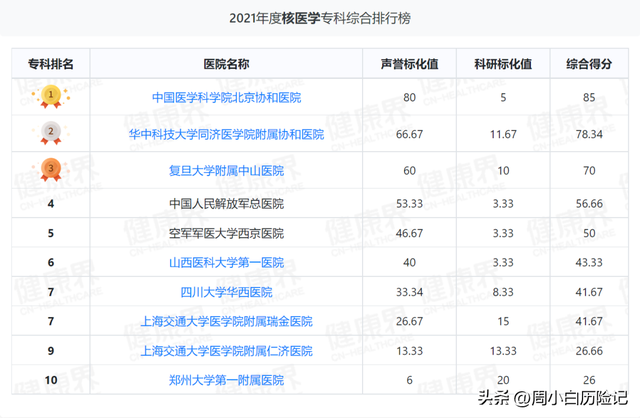The height and width of the screenshot is (418, 640).
Task: Click the gold rank 1 medal icon
Action: (x=51, y=97)
